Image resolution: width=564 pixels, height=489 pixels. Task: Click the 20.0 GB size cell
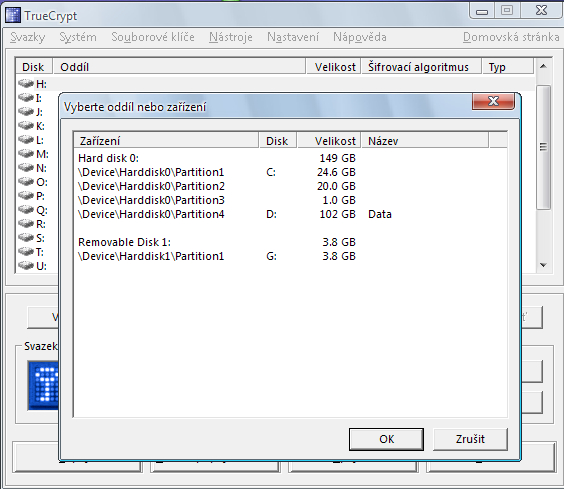tap(336, 186)
